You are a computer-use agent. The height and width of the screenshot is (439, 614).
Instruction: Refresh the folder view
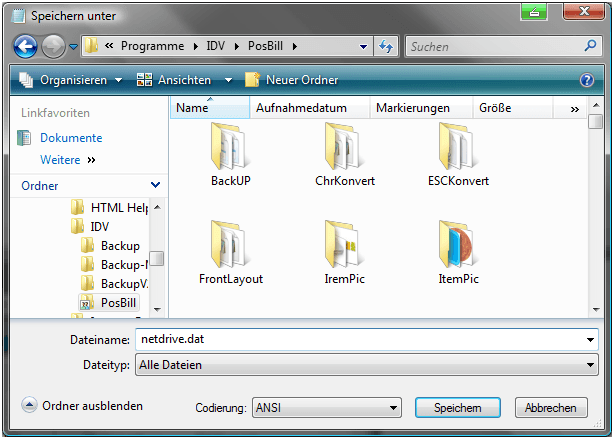pos(386,47)
